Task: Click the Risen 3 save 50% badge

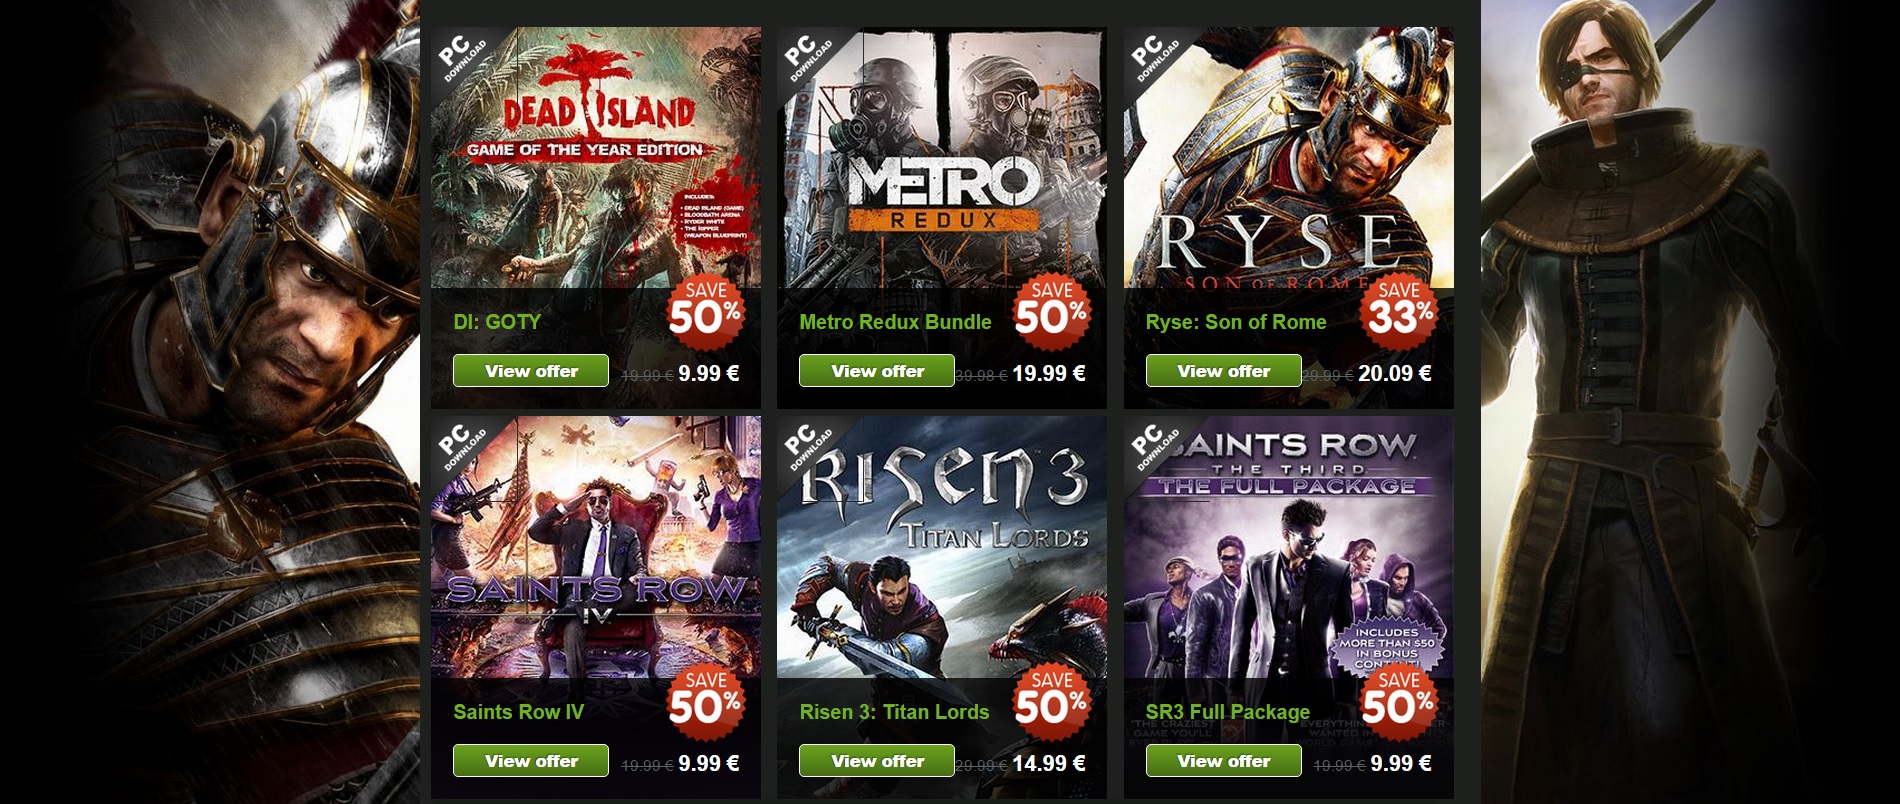Action: coord(1052,701)
